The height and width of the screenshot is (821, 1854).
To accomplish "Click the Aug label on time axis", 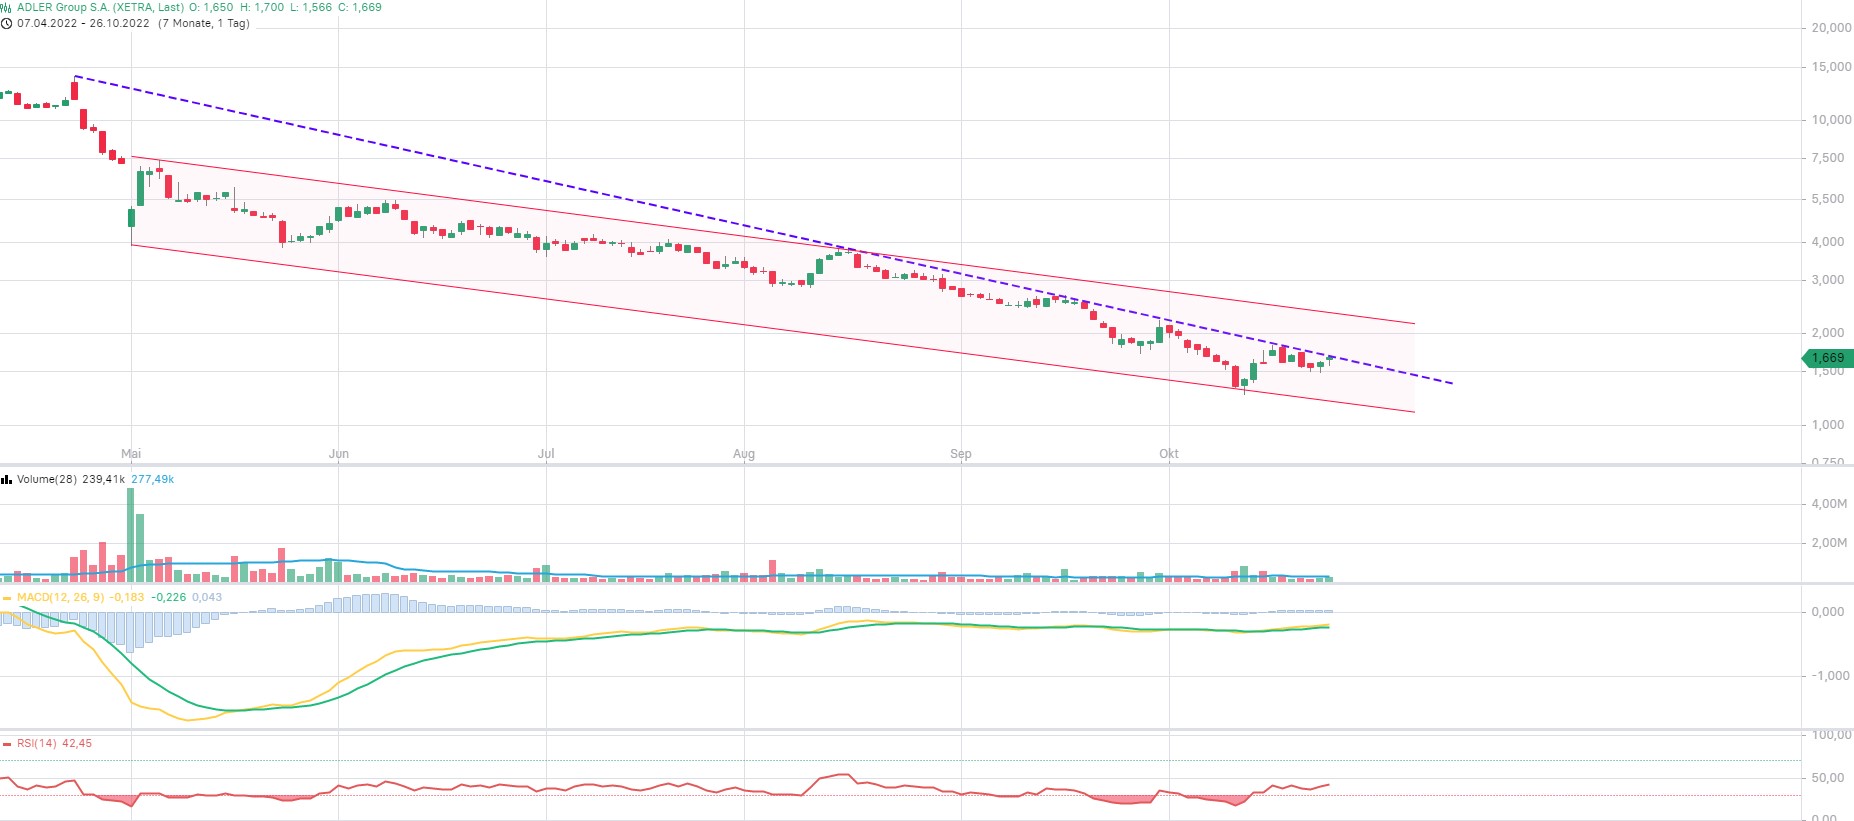I will click(744, 454).
